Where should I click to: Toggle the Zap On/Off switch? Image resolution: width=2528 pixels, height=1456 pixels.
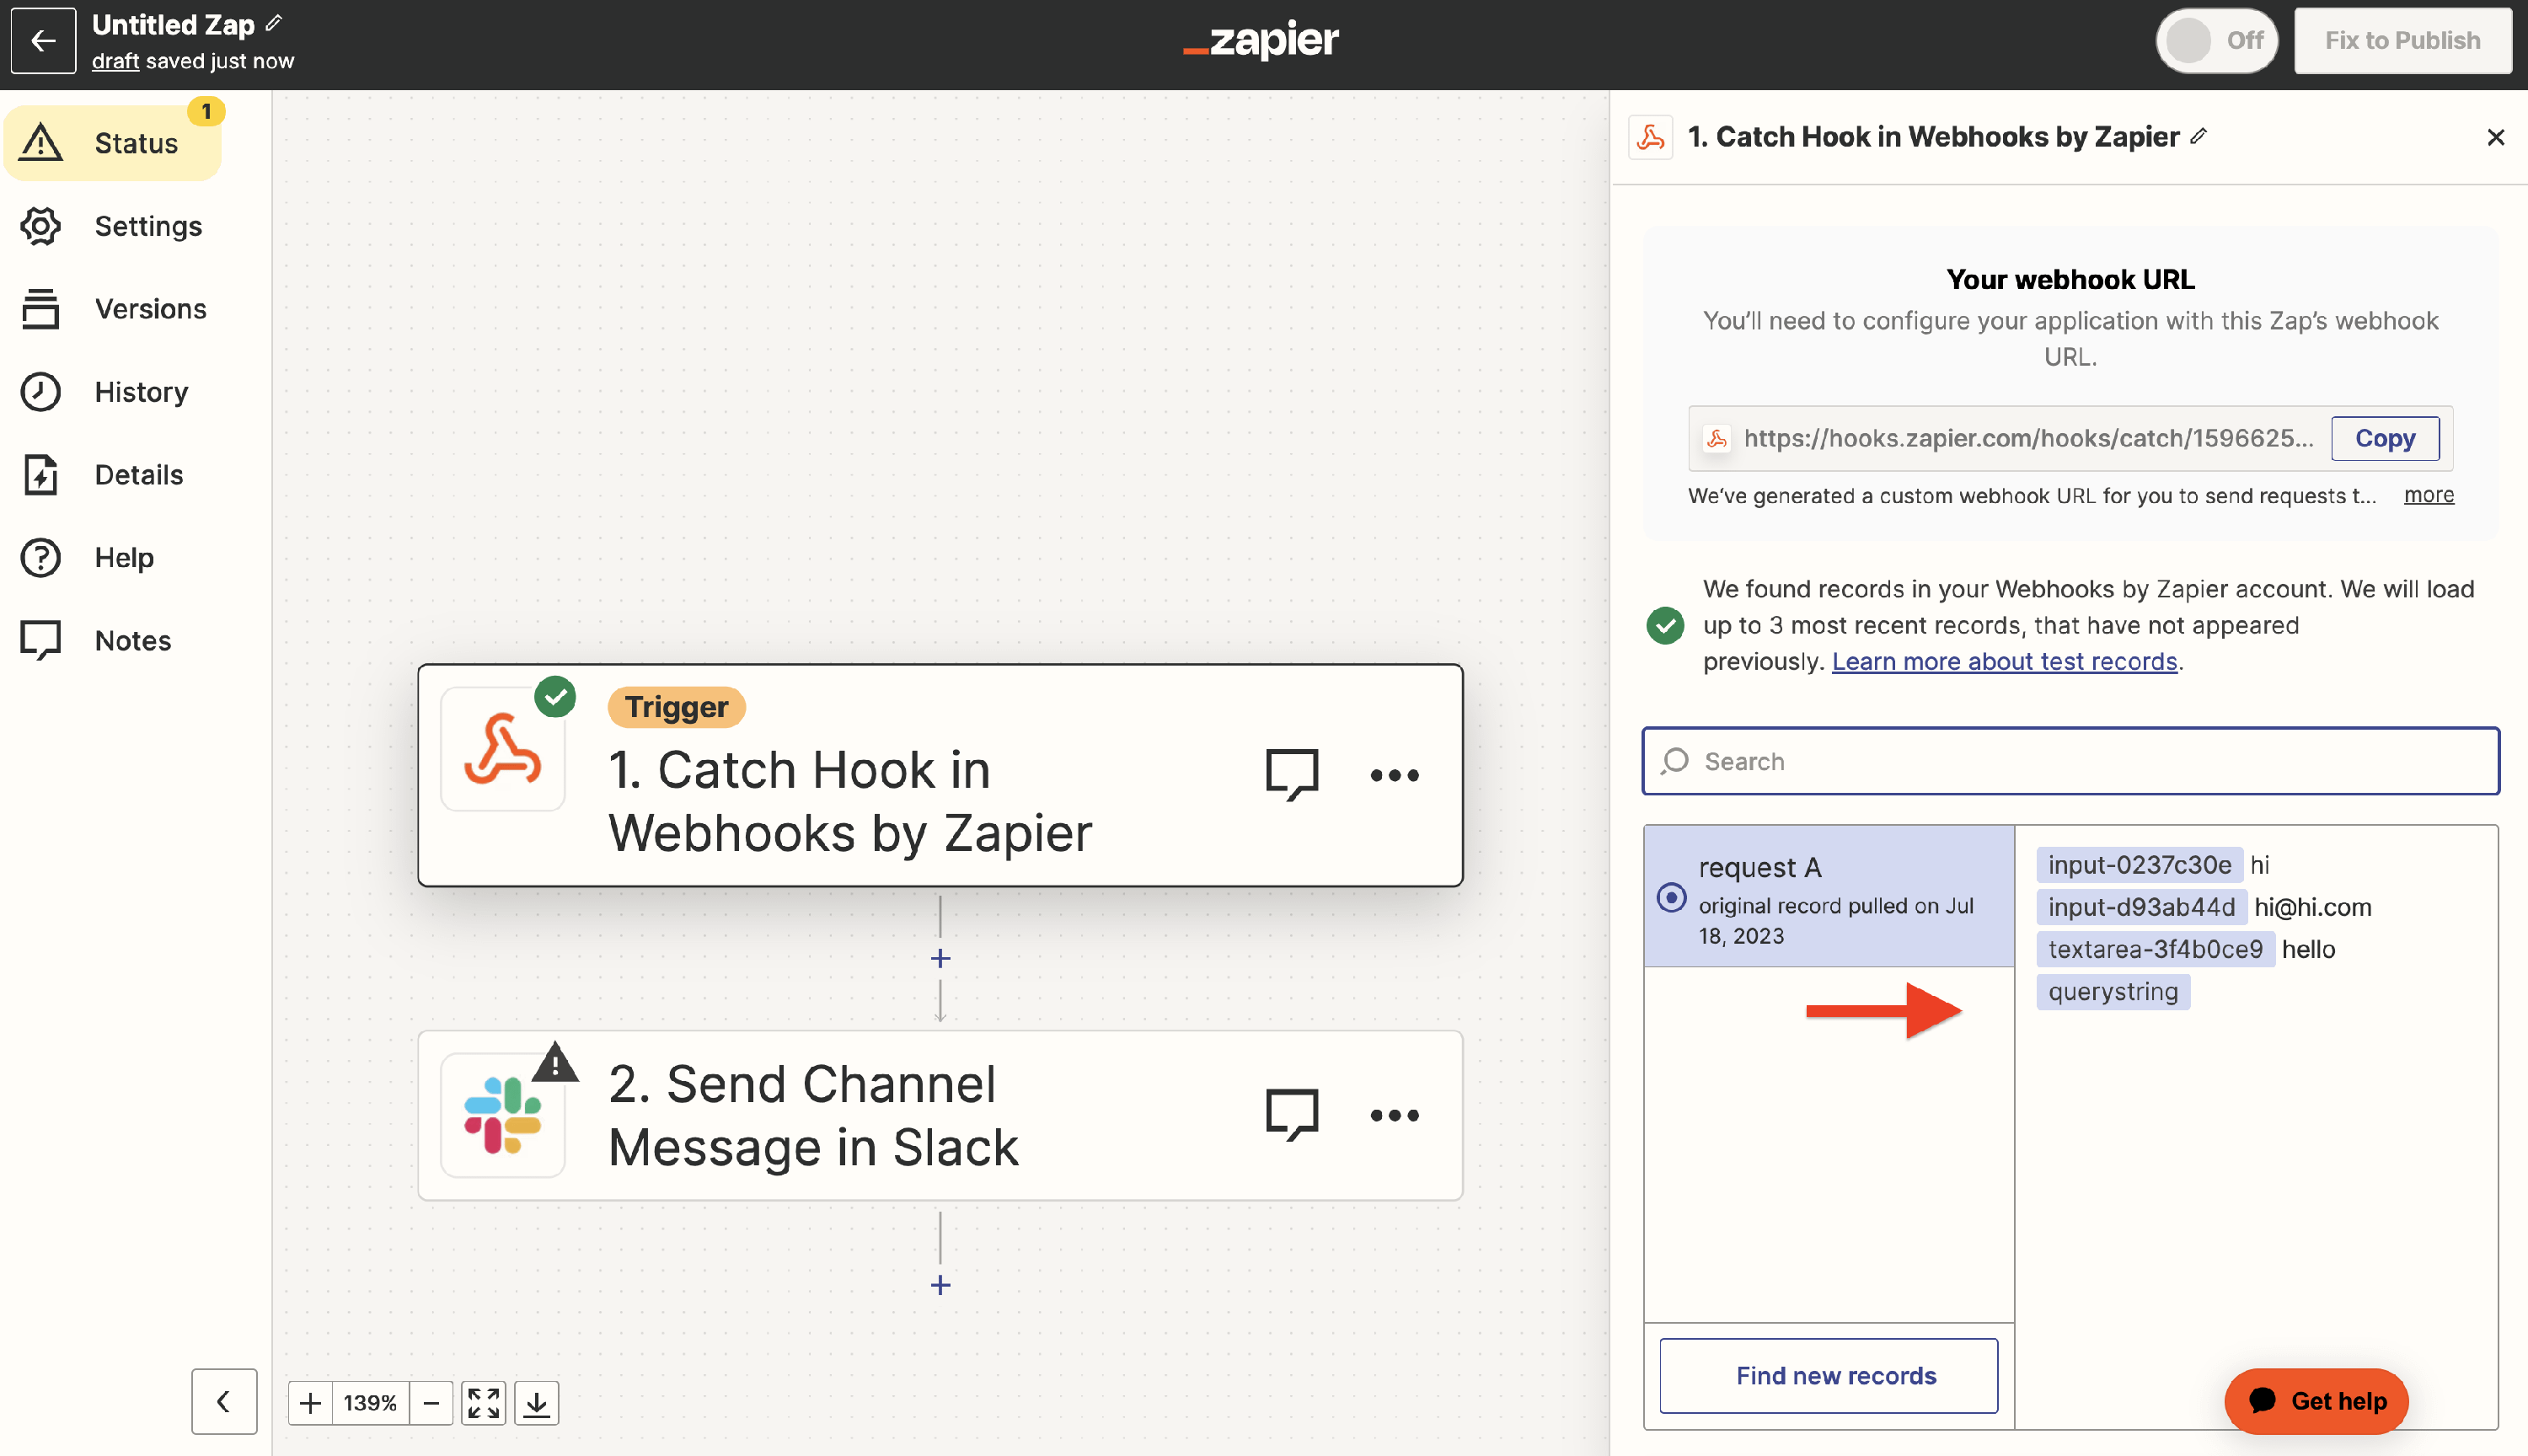click(2216, 41)
